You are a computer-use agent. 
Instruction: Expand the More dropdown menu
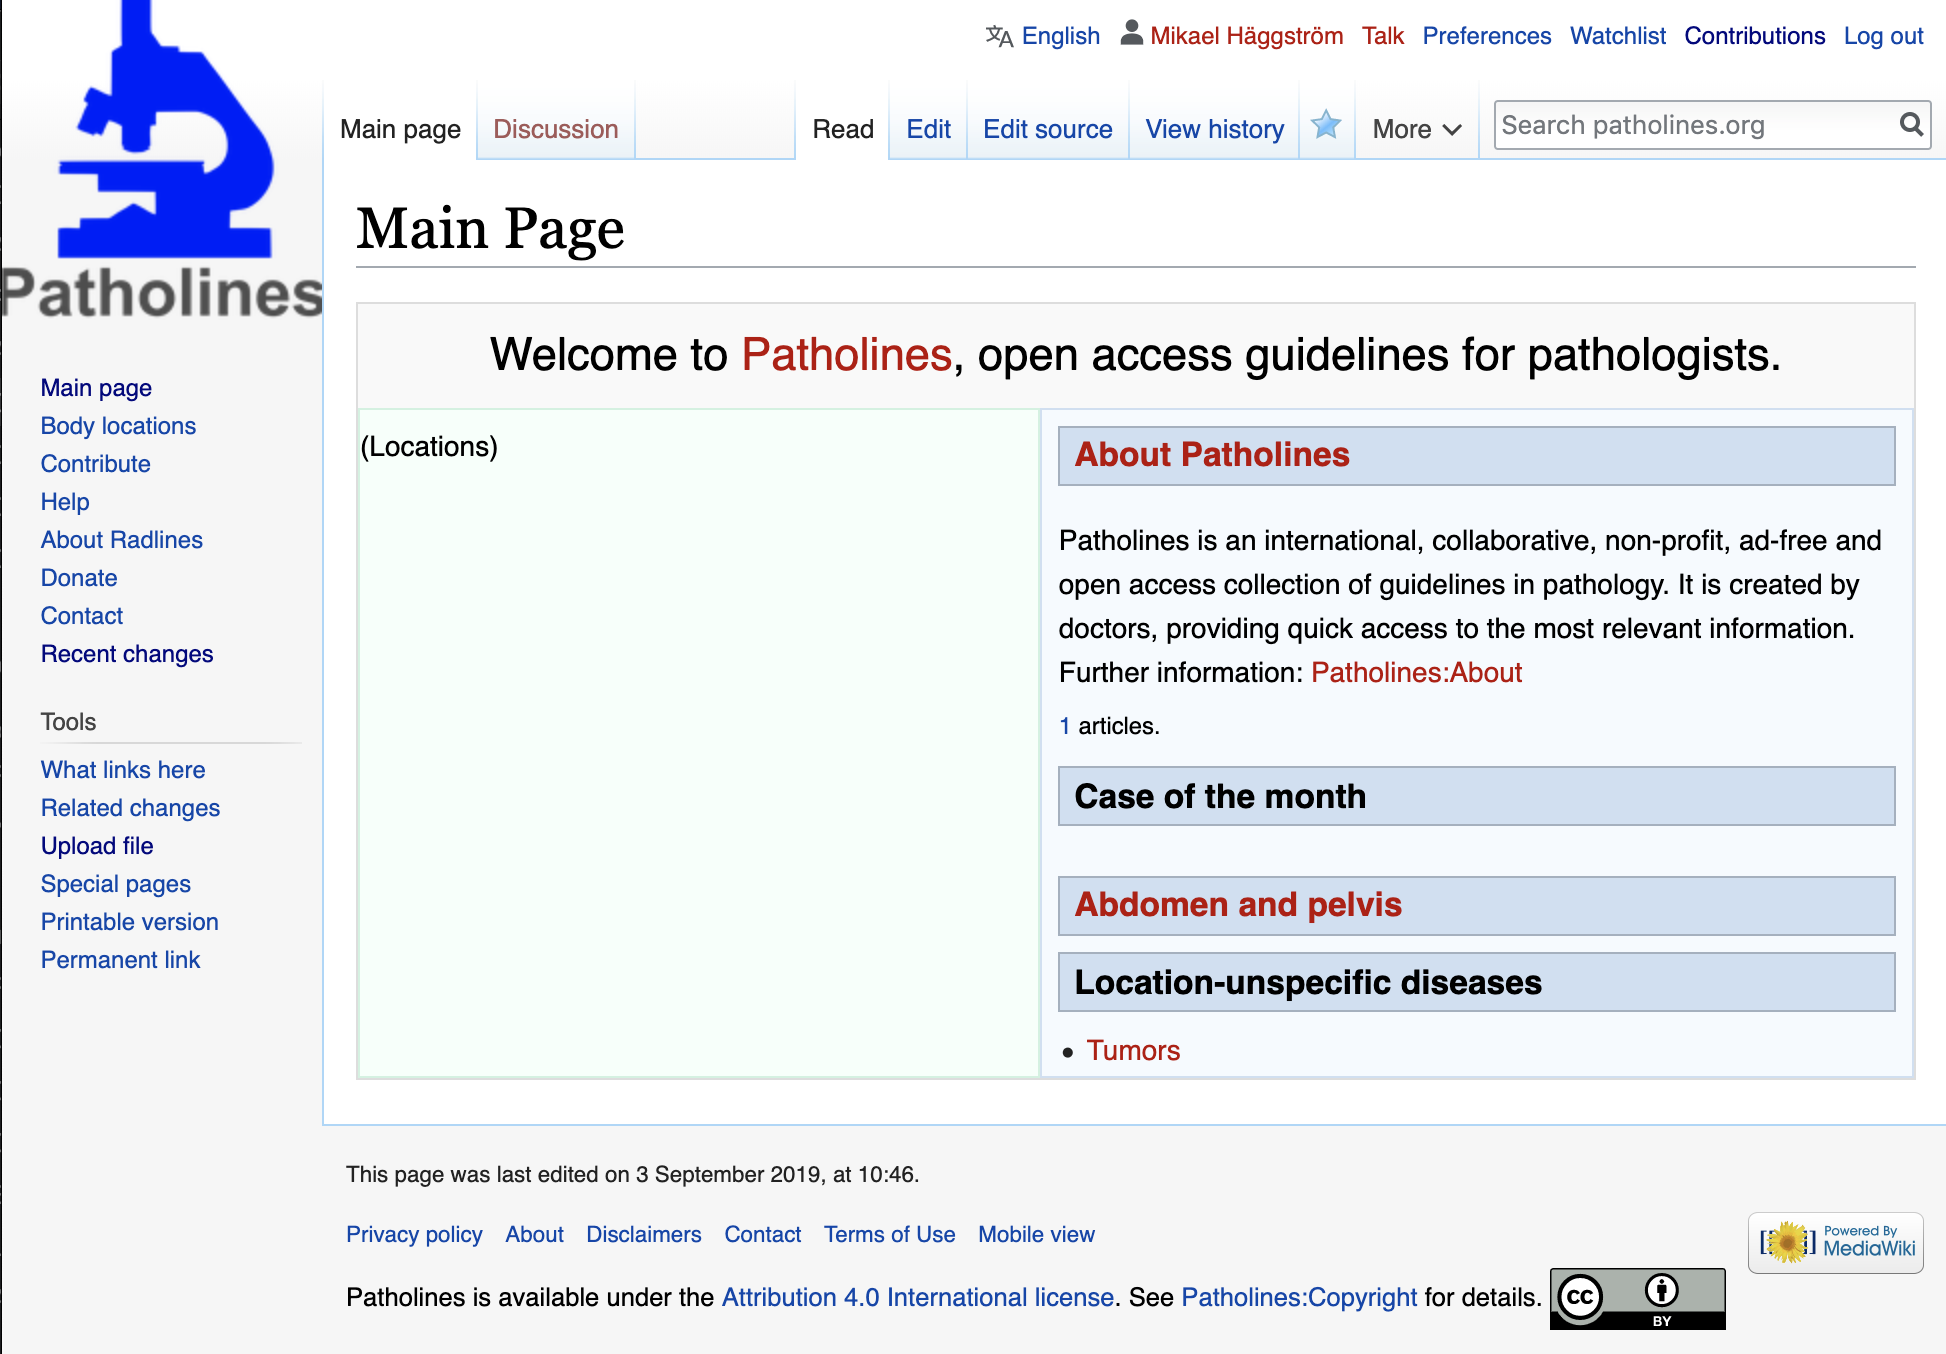[x=1417, y=129]
